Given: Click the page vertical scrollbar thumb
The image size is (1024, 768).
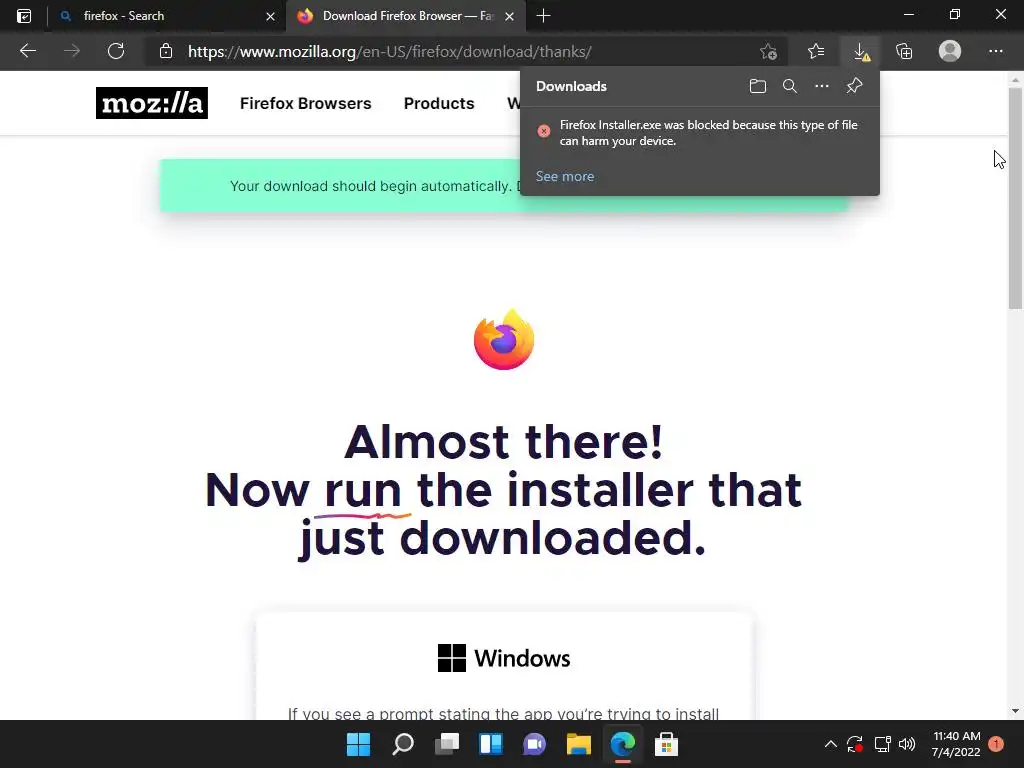Looking at the screenshot, I should (1015, 198).
